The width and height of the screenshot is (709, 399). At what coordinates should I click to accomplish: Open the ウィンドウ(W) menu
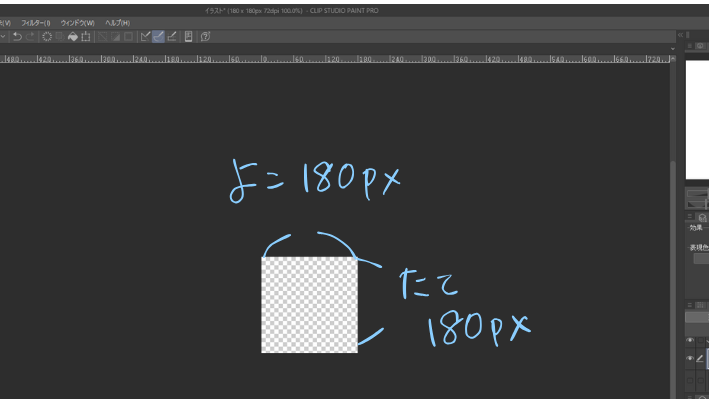78,23
